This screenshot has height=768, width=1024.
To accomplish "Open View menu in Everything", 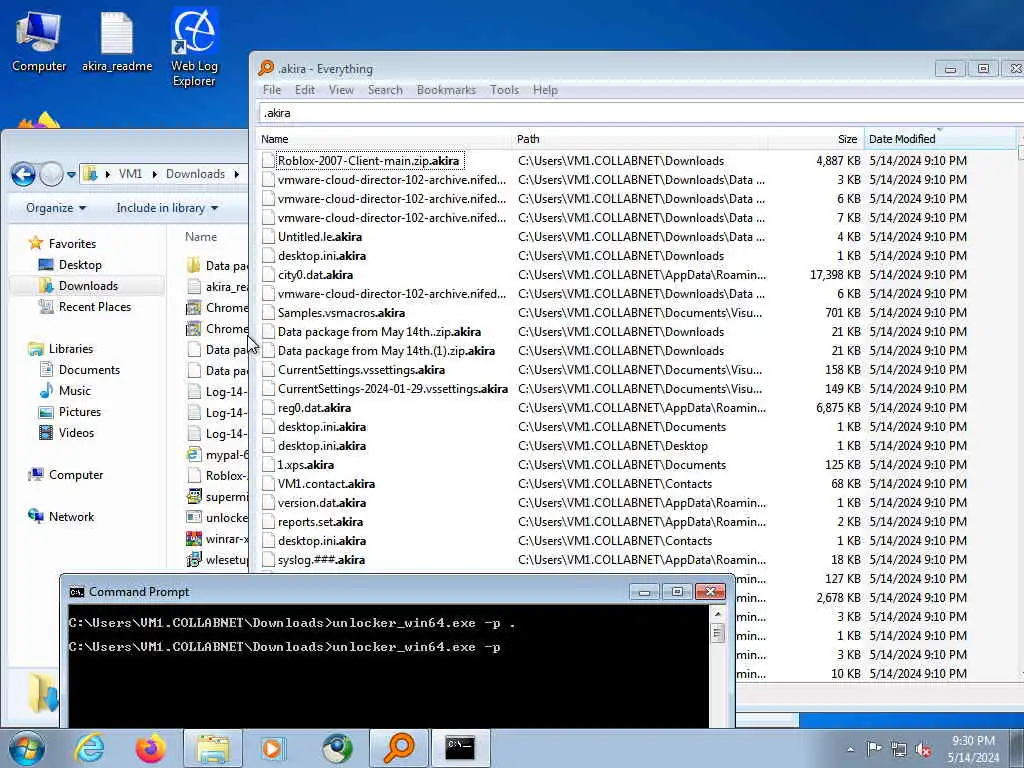I will pyautogui.click(x=341, y=90).
